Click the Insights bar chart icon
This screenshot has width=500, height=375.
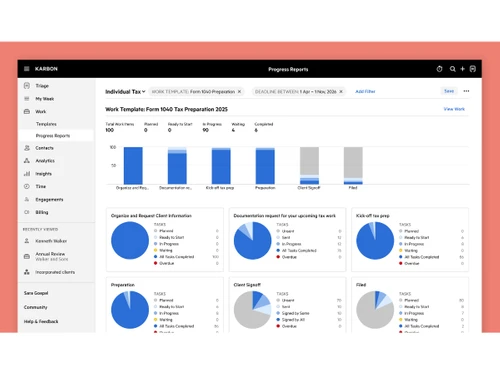click(x=27, y=174)
